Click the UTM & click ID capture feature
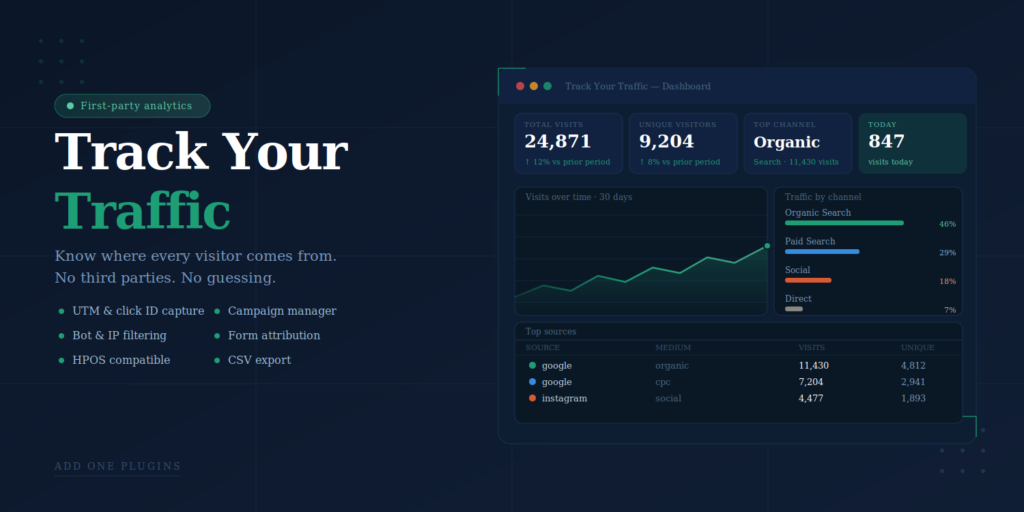Viewport: 1024px width, 512px height. (x=138, y=311)
